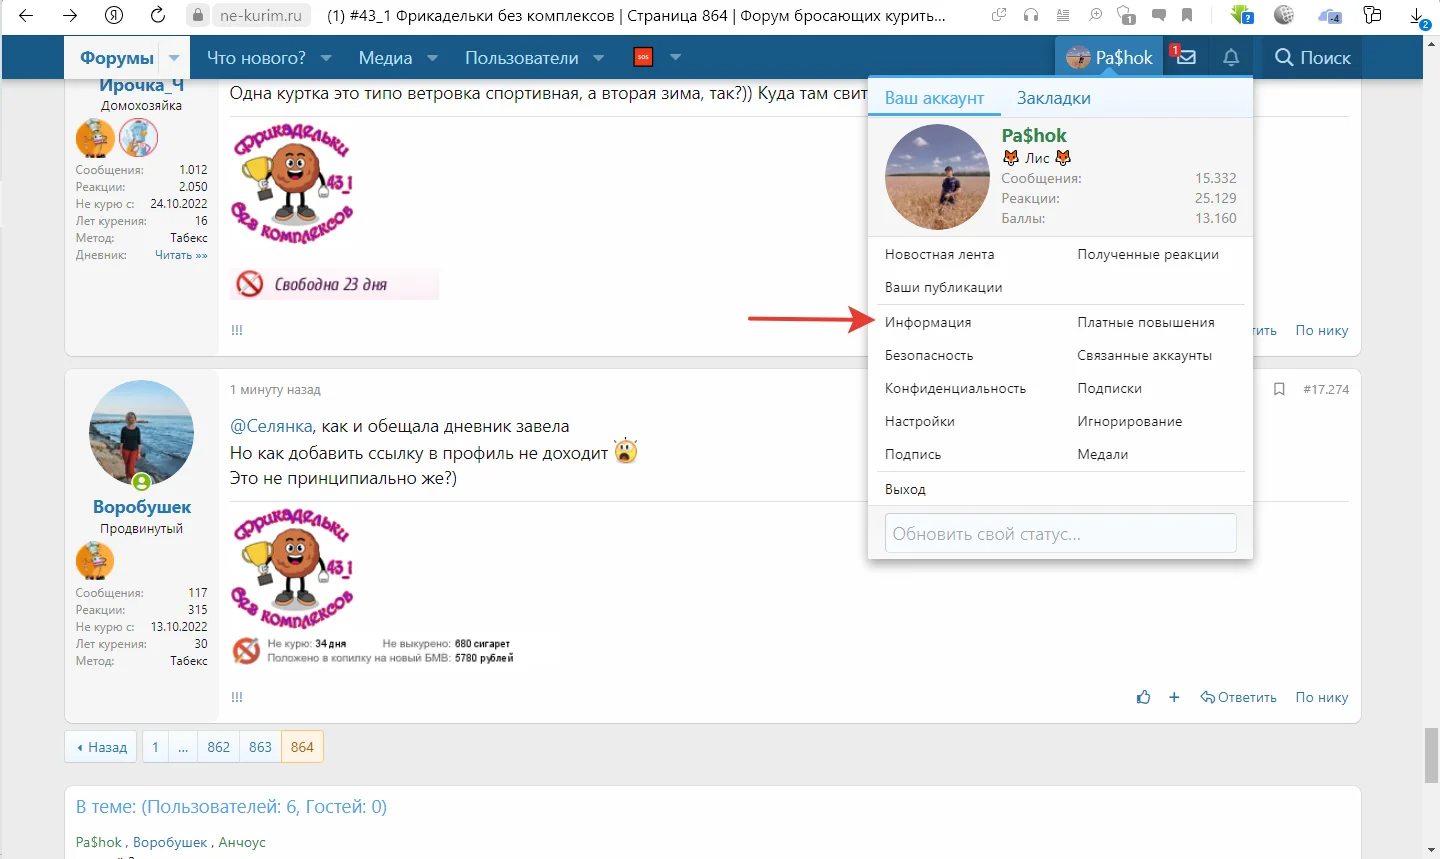Click the chef medal badge under Воробушек
1440x859 pixels.
(x=95, y=561)
